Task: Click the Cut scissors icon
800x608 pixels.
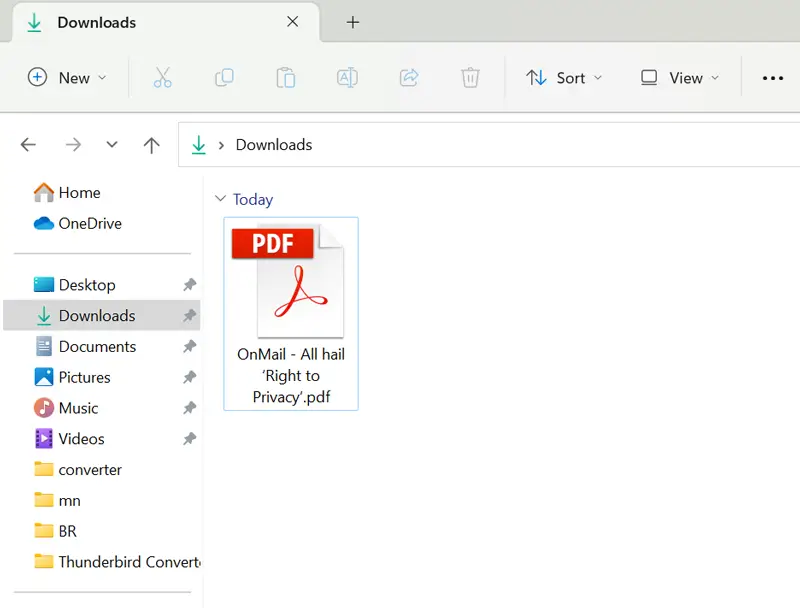Action: [163, 78]
